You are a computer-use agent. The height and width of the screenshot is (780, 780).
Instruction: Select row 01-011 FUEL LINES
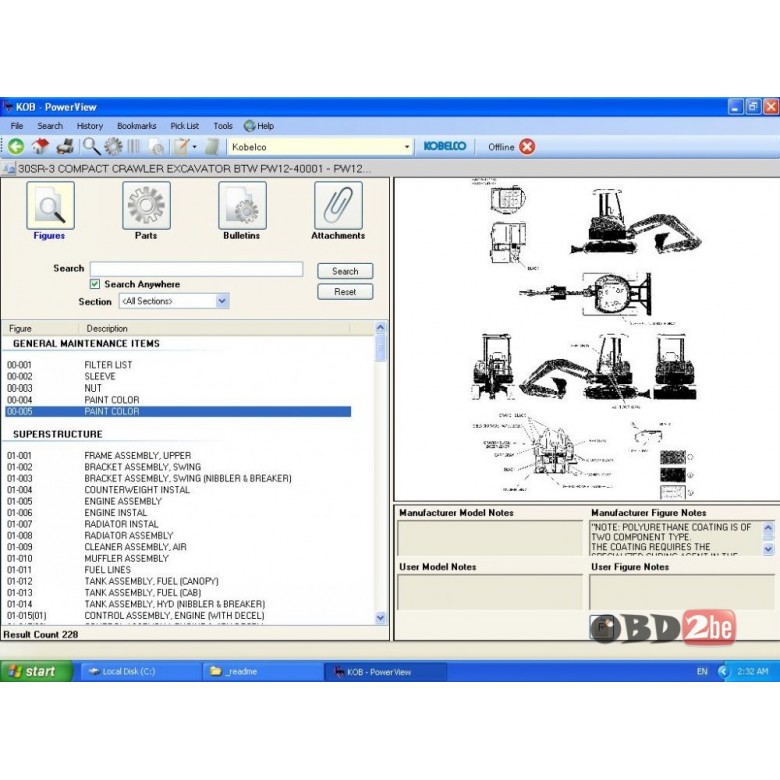pos(178,570)
